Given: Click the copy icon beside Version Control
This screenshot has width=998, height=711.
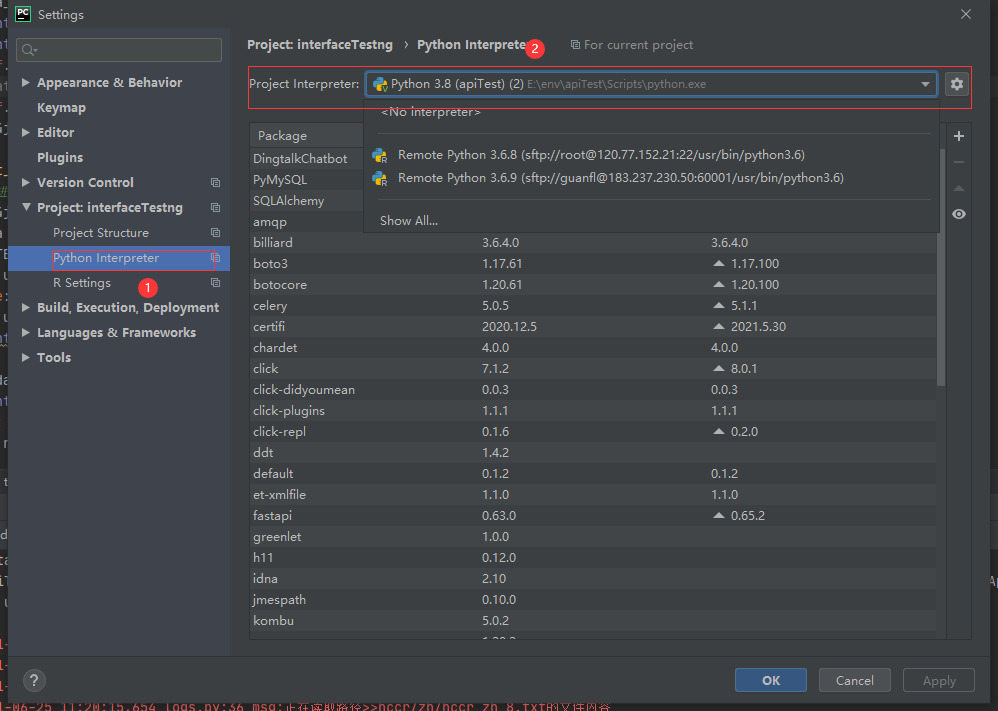Looking at the screenshot, I should click(x=216, y=183).
